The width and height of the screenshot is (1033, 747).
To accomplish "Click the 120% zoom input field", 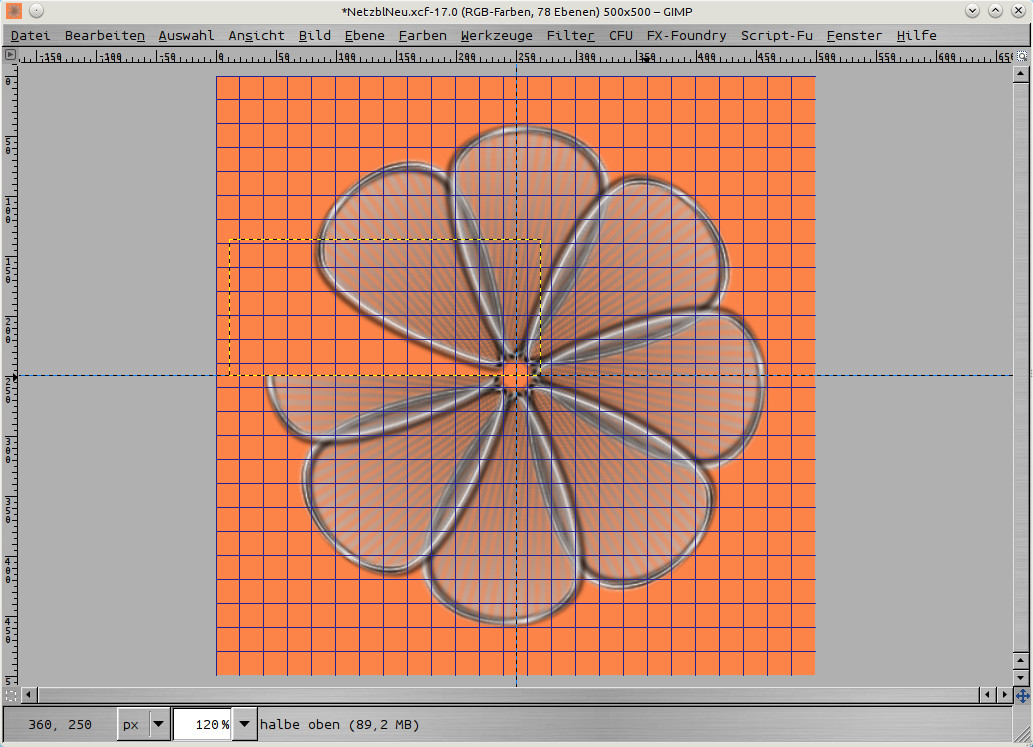I will point(201,724).
